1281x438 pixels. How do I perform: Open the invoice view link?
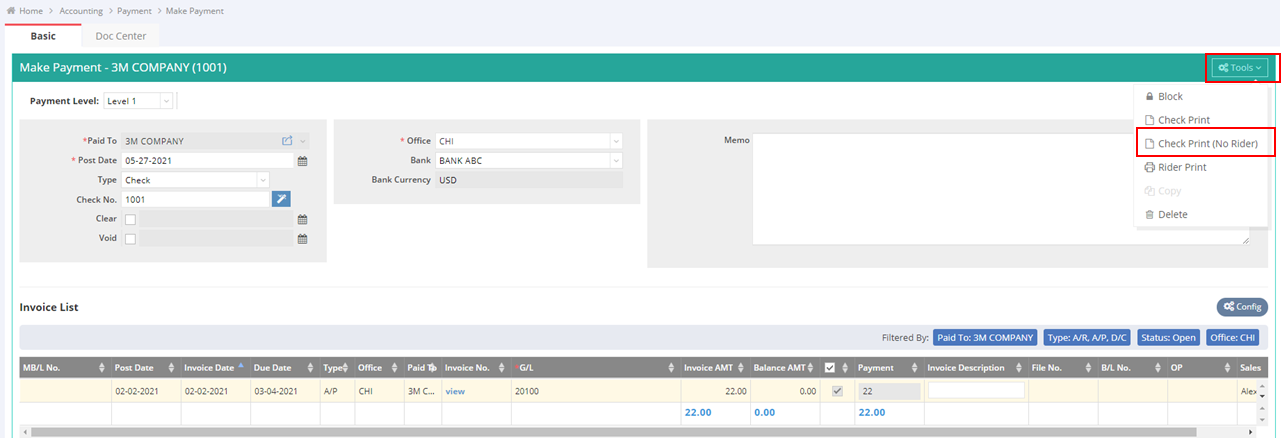coord(456,391)
